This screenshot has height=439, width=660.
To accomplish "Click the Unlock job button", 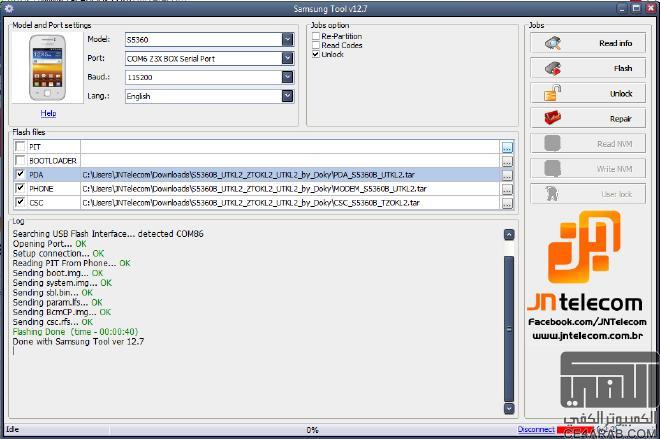I will pos(588,93).
